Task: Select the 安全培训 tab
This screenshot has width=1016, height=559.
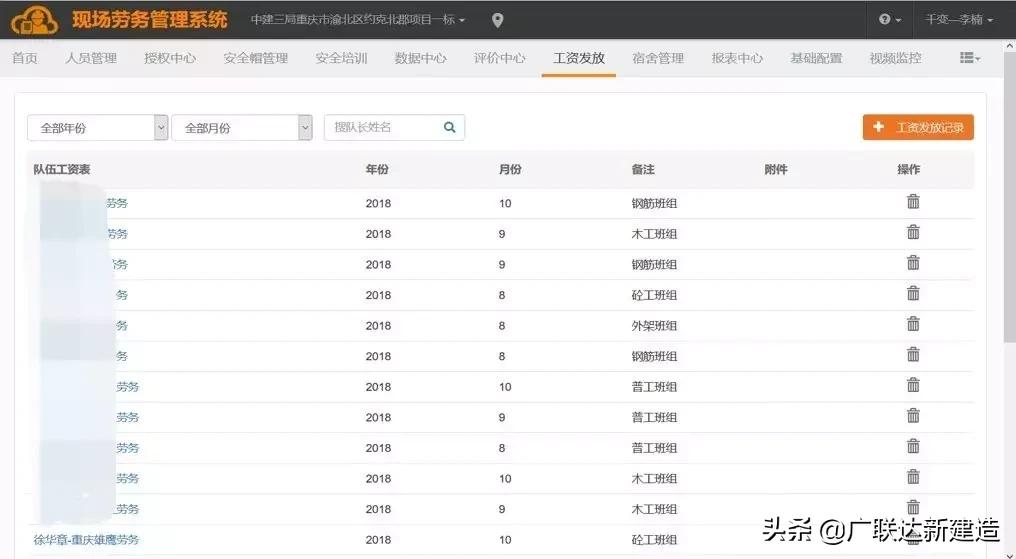Action: [x=341, y=58]
